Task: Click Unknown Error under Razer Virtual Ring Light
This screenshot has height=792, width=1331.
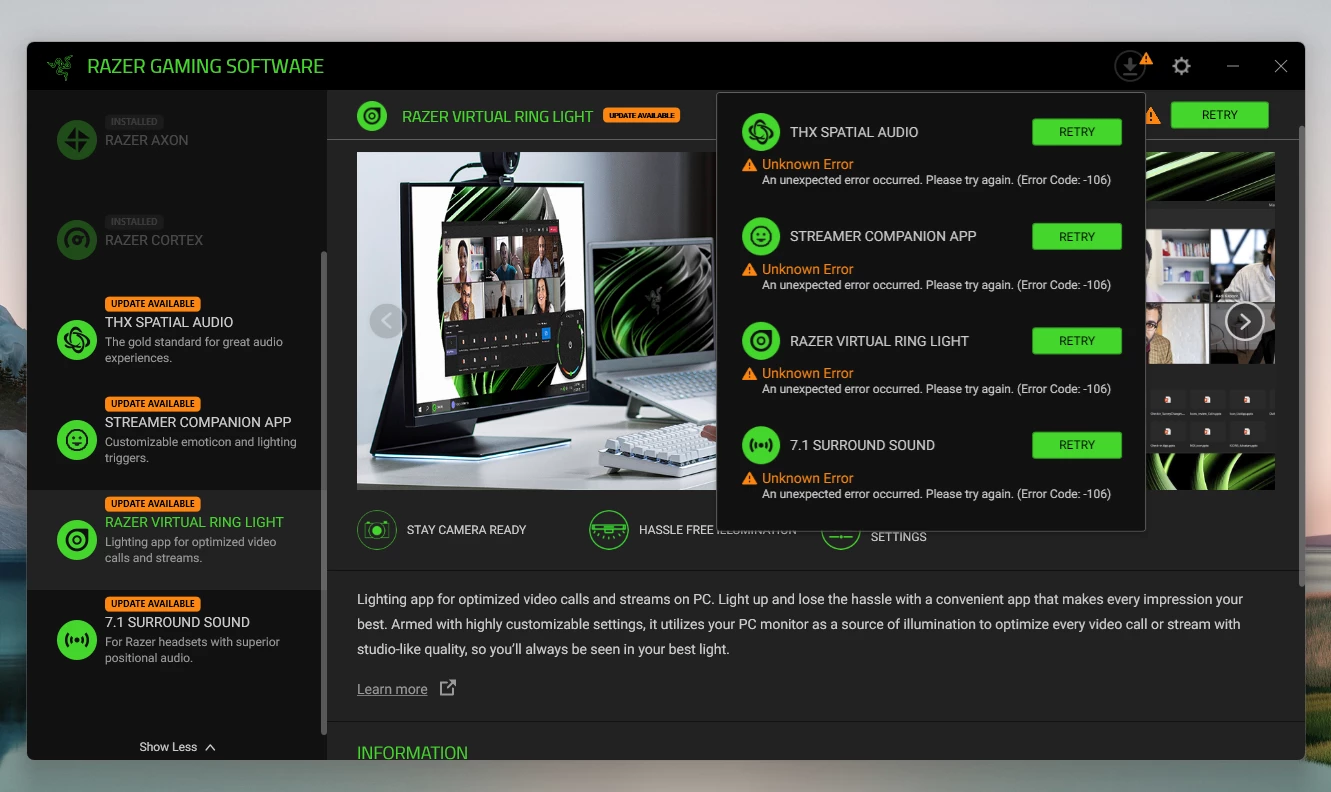Action: pyautogui.click(x=808, y=373)
